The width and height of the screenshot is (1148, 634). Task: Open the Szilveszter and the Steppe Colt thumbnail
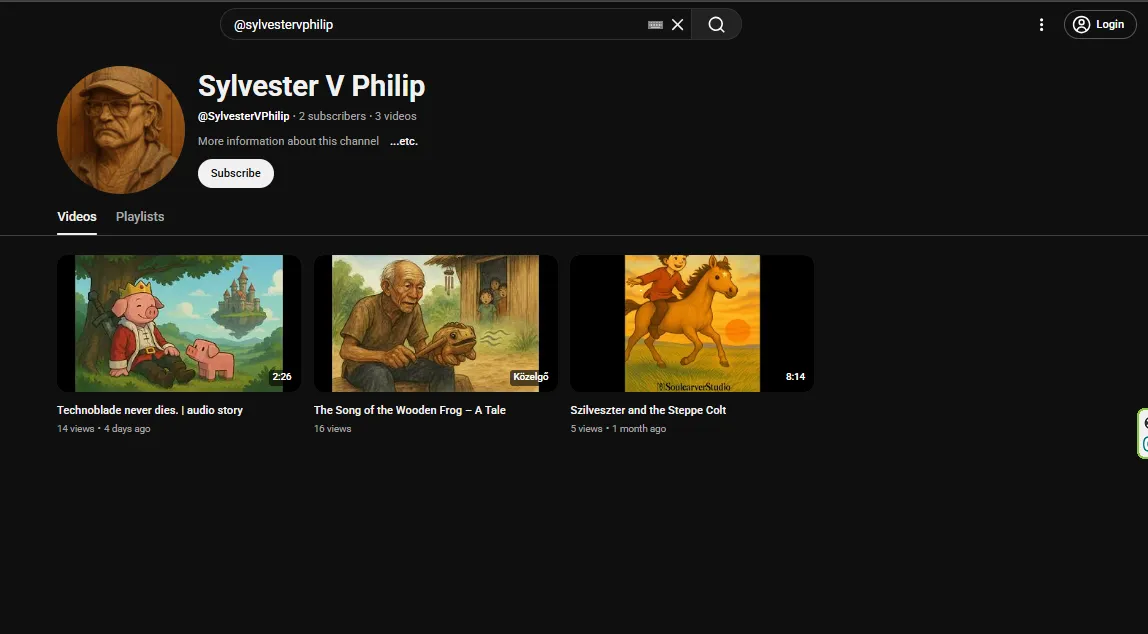[691, 323]
